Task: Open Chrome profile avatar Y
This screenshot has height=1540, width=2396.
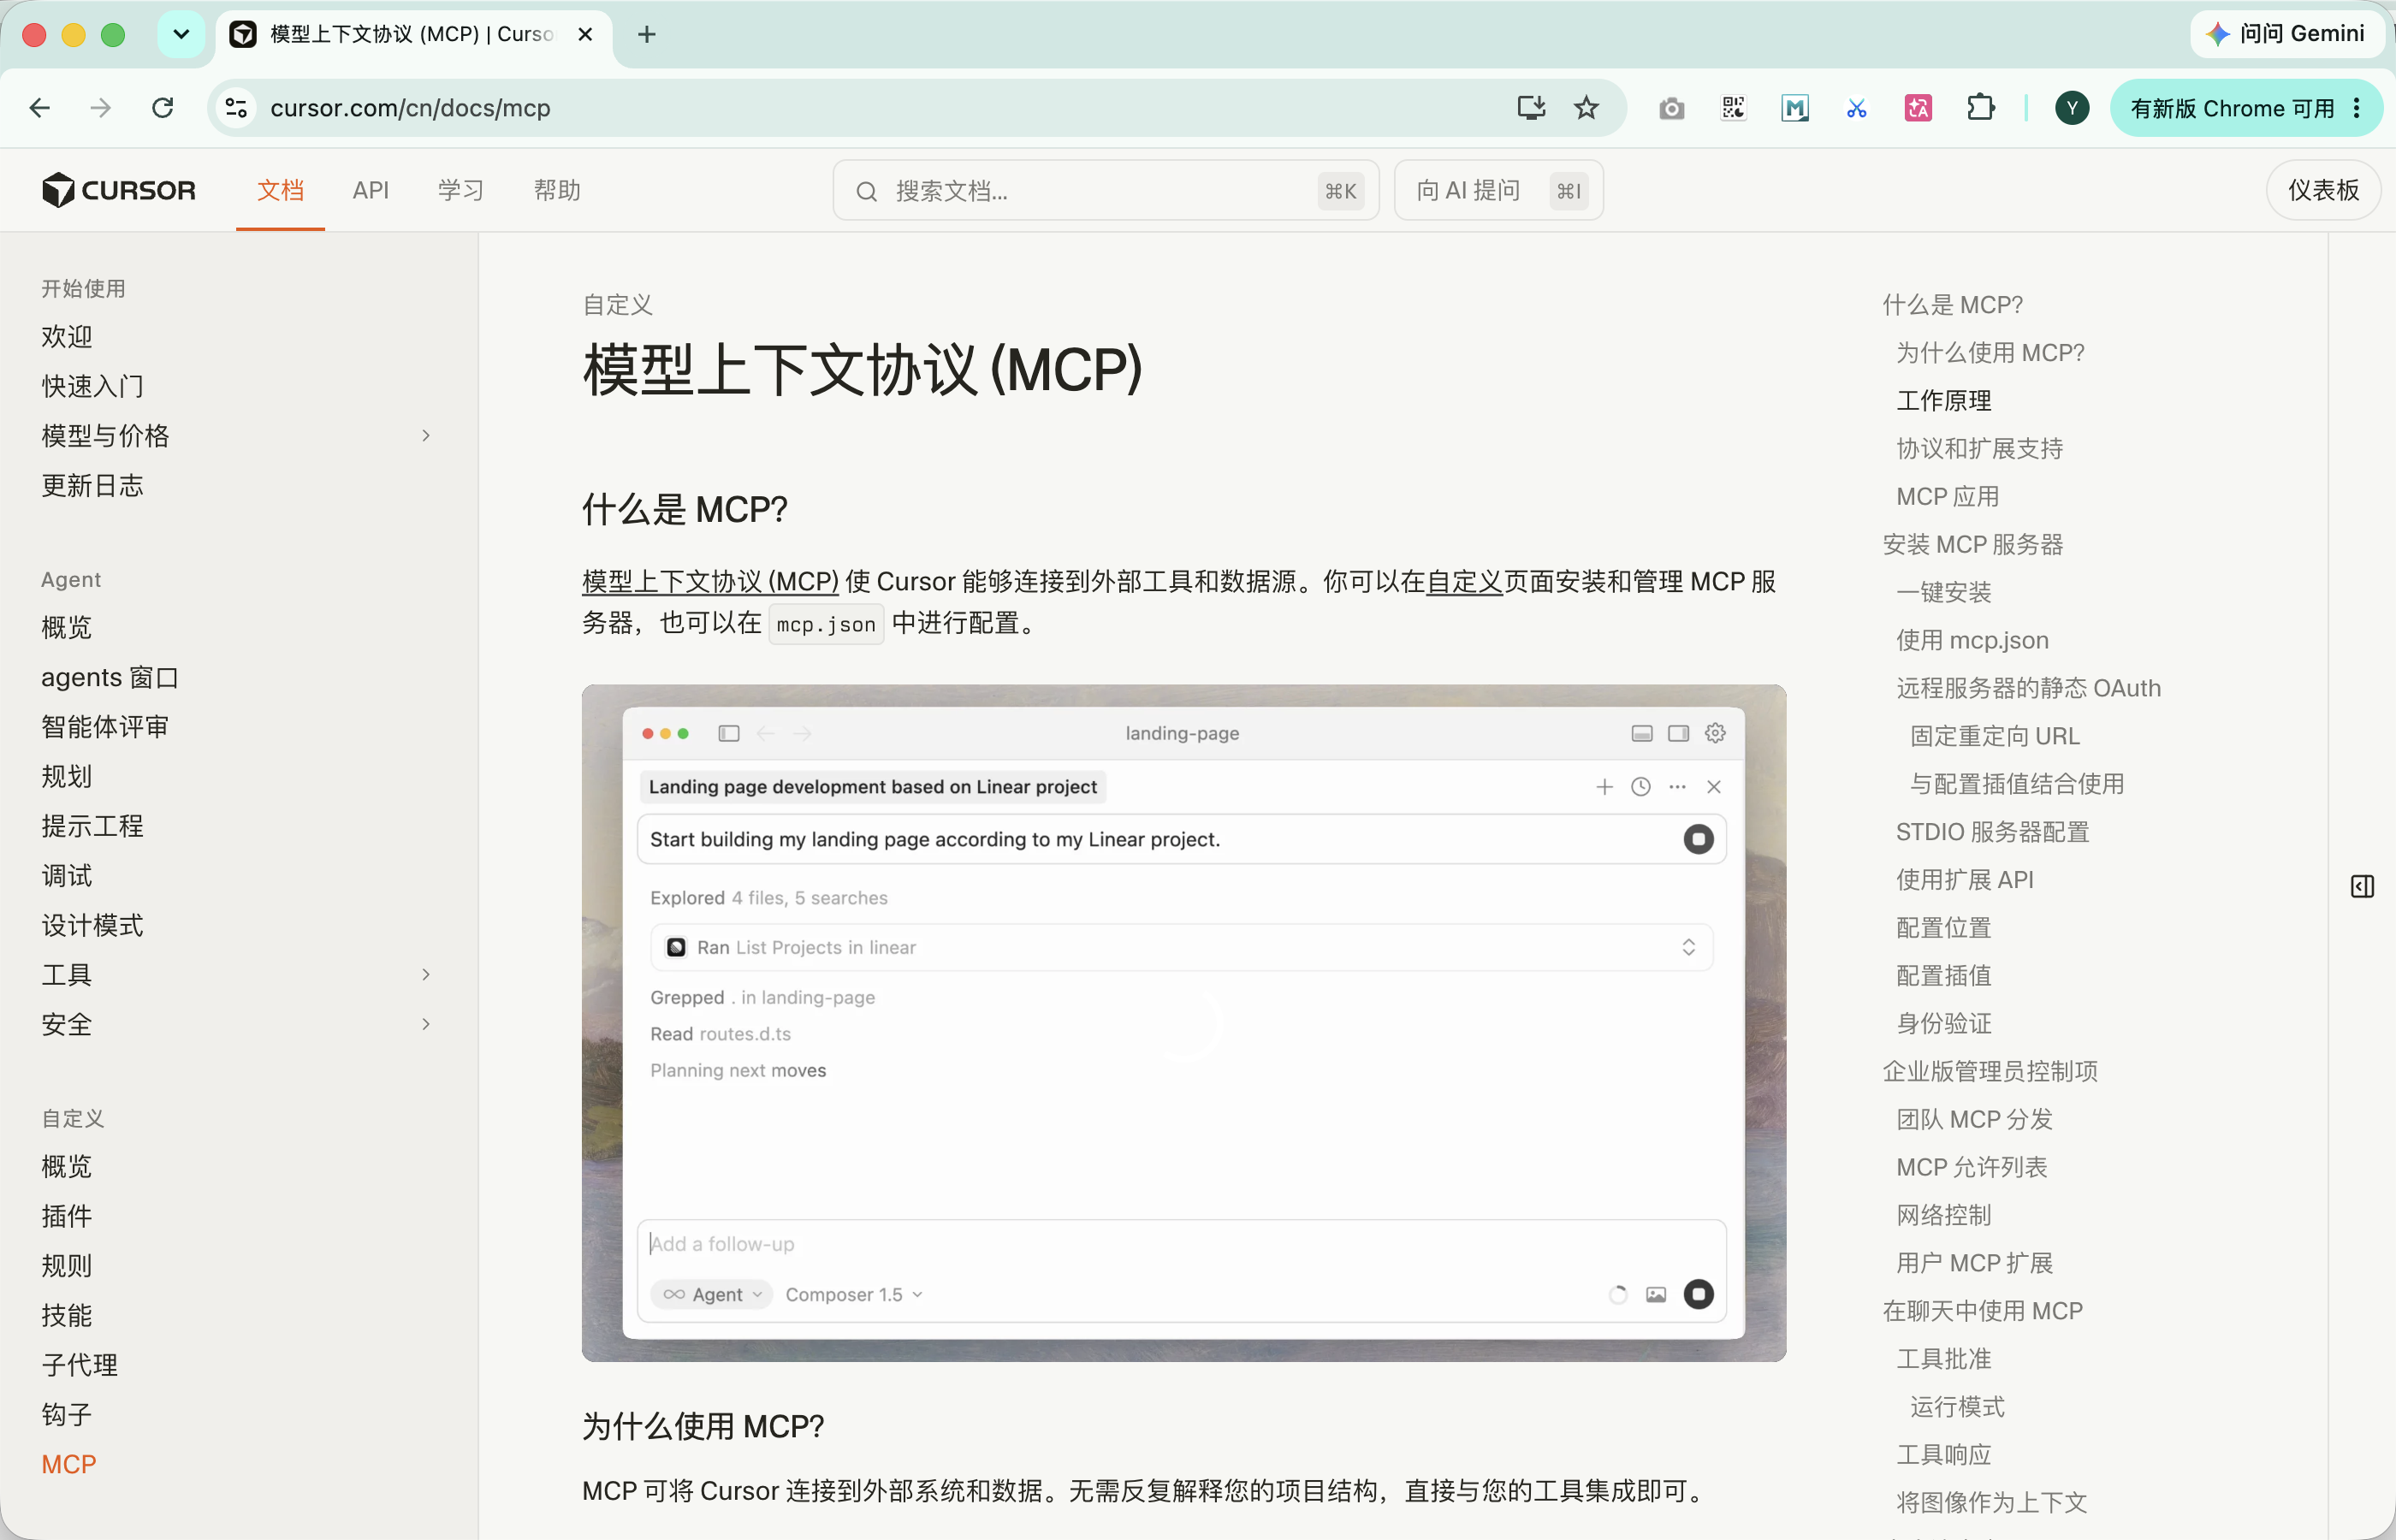Action: click(2072, 108)
